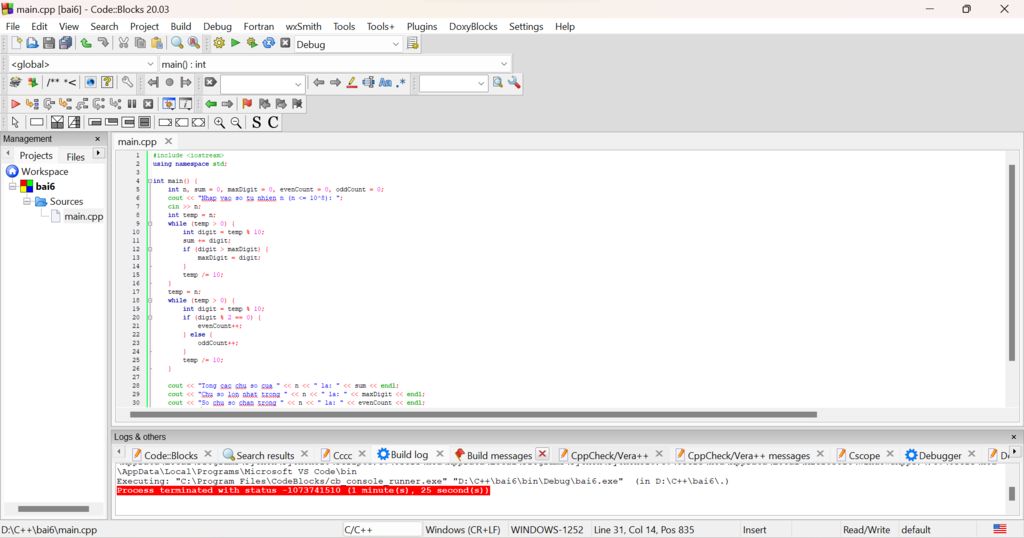Open the Plugins menu
This screenshot has height=538, width=1024.
422,26
